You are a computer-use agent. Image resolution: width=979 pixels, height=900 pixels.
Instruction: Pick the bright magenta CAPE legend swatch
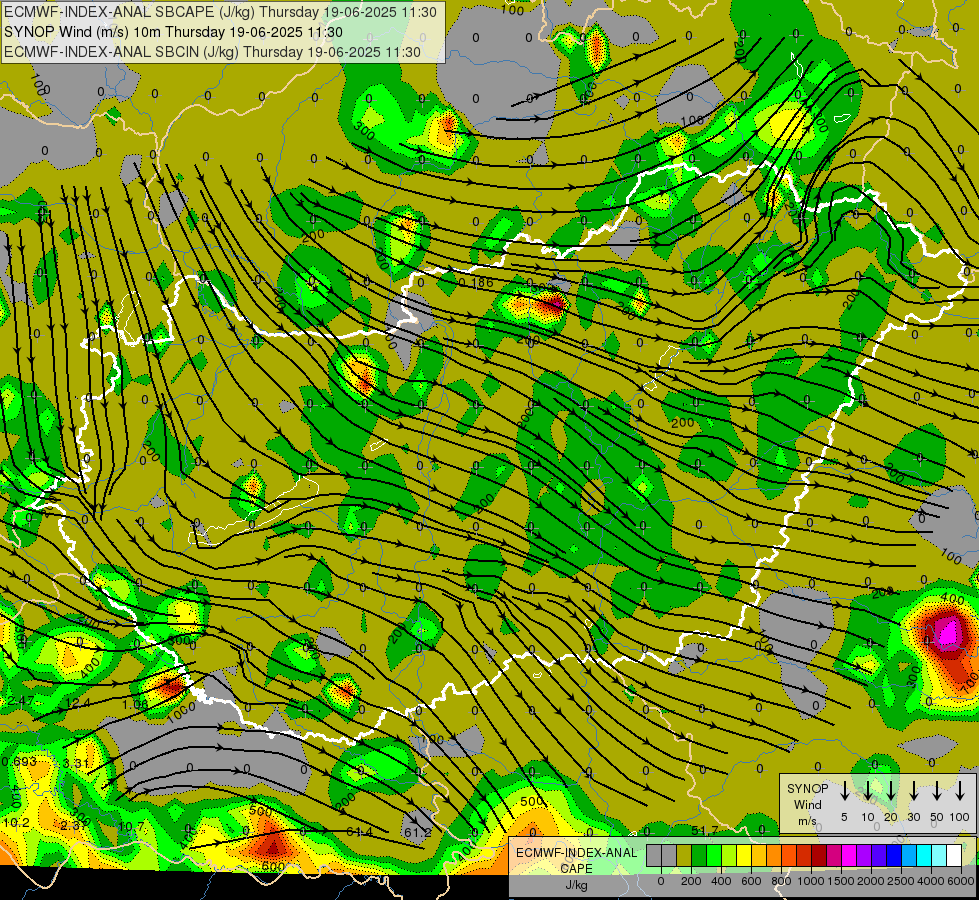point(849,855)
